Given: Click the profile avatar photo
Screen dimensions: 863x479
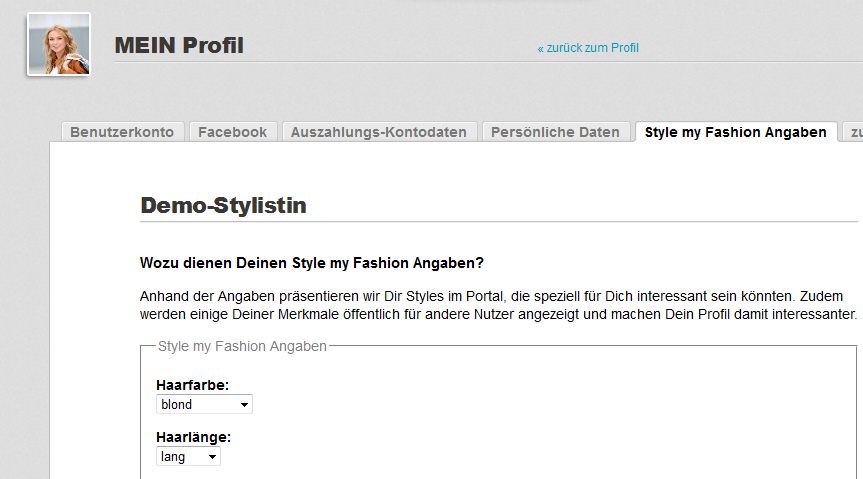Looking at the screenshot, I should point(58,45).
